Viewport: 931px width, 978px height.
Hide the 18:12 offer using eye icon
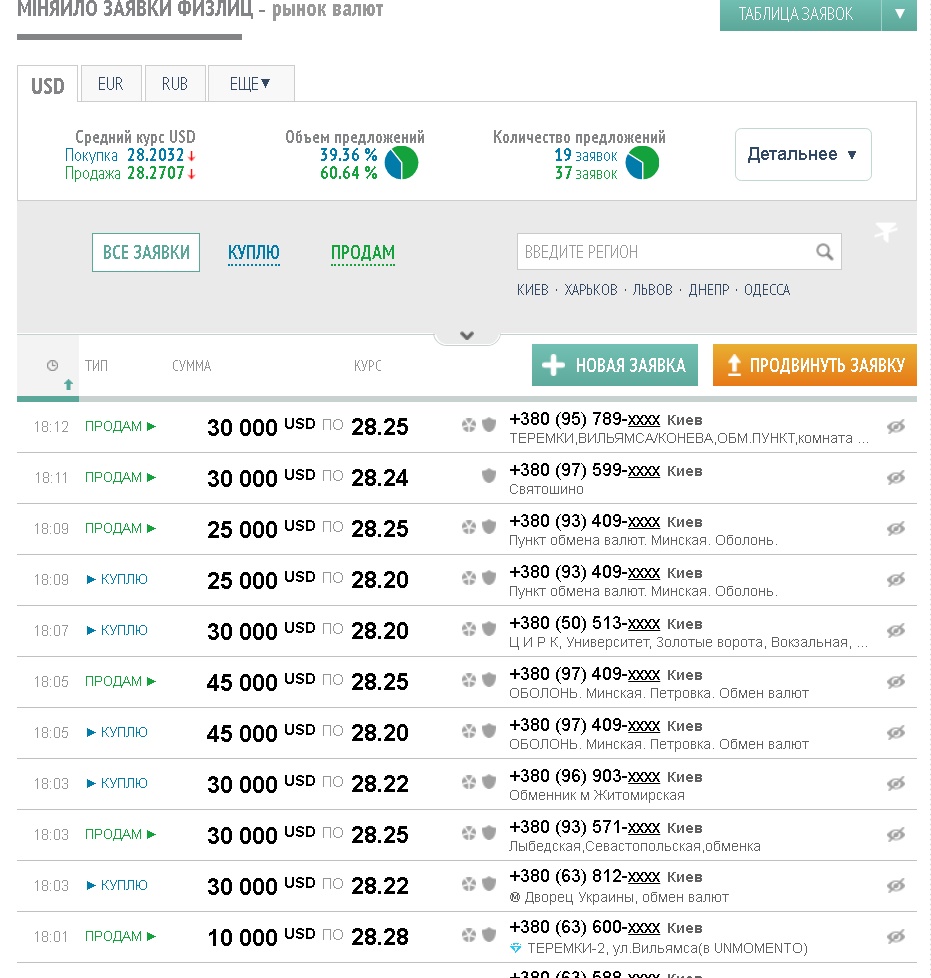tap(896, 426)
